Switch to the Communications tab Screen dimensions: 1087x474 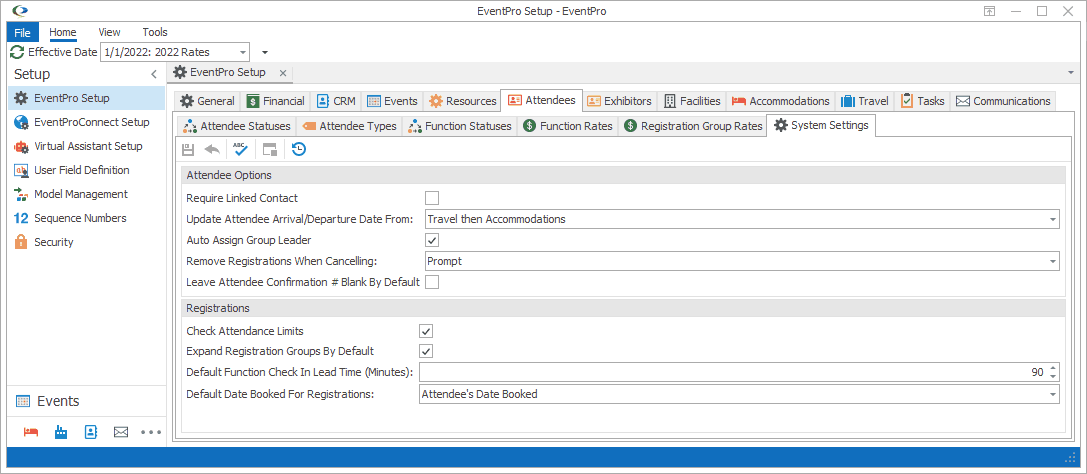[1003, 101]
